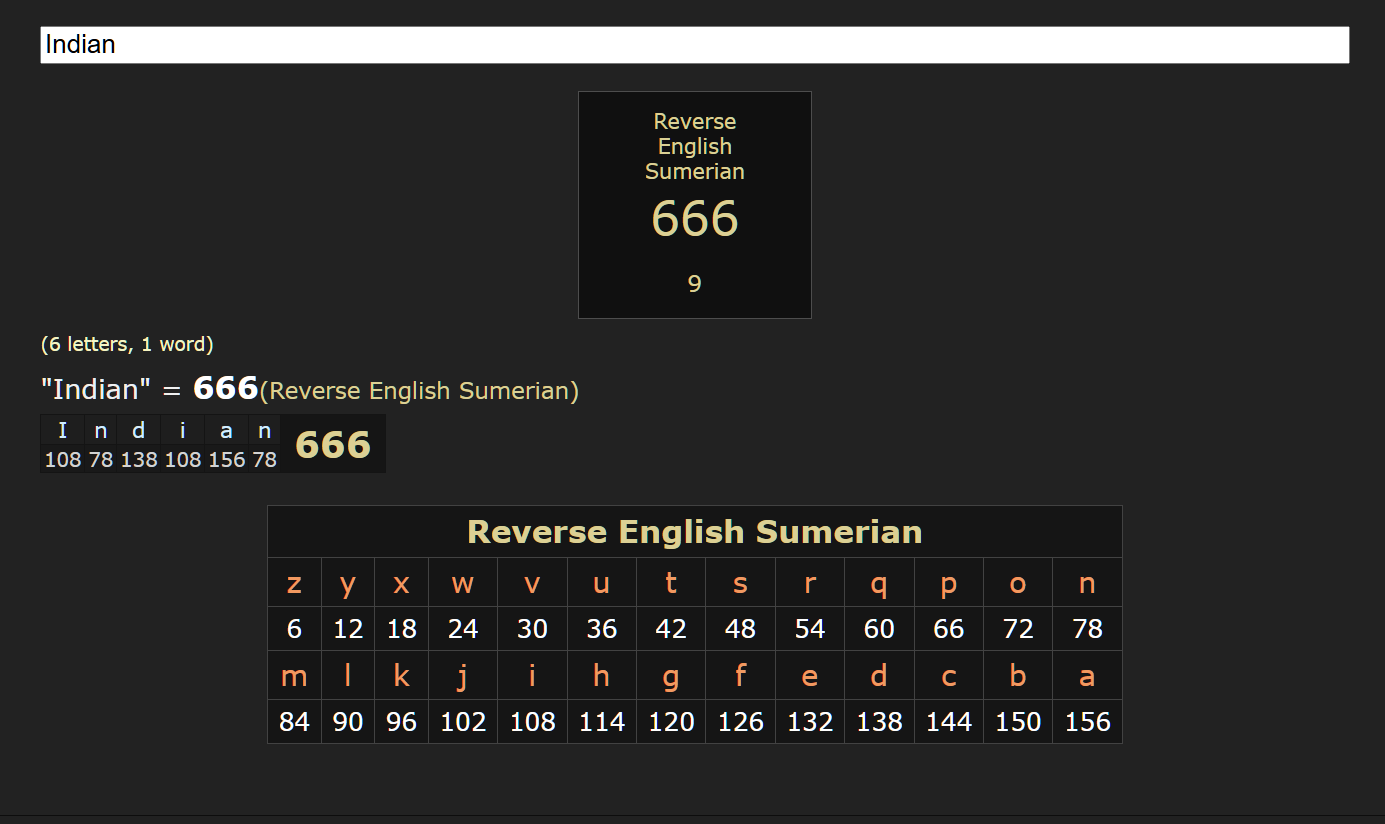Select value 66 under p in the chart

point(949,629)
